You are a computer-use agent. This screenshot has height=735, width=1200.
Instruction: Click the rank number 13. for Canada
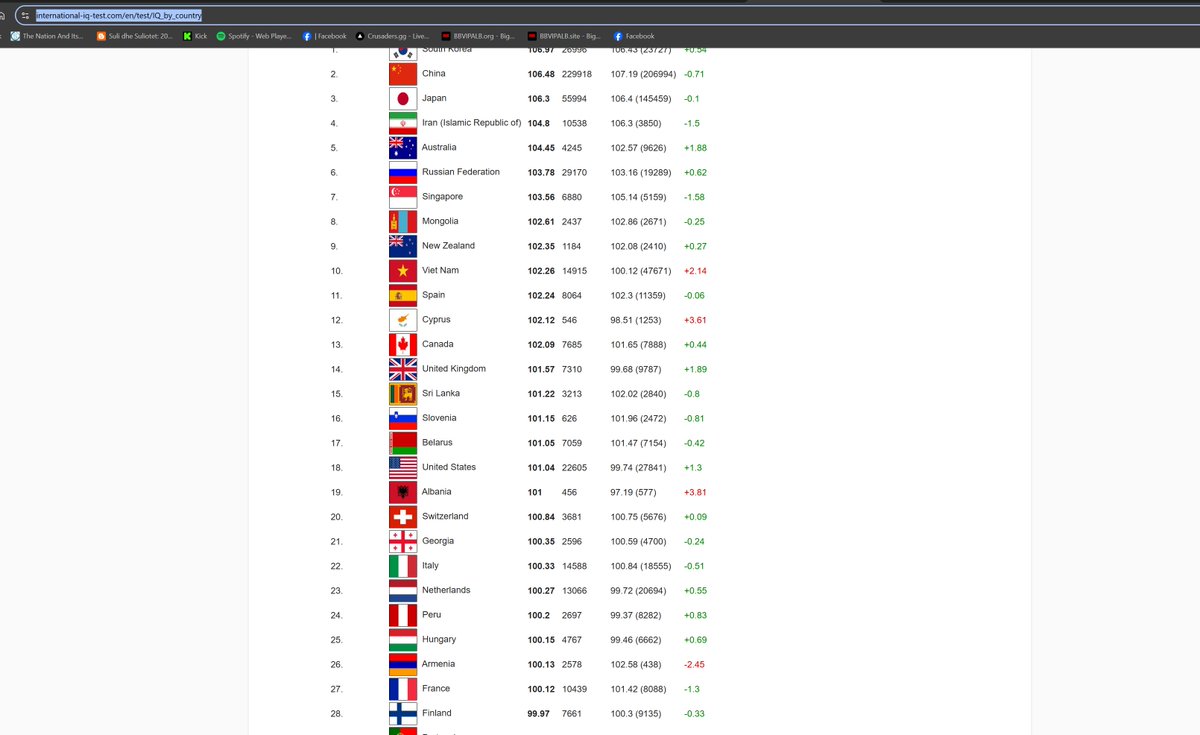(336, 345)
